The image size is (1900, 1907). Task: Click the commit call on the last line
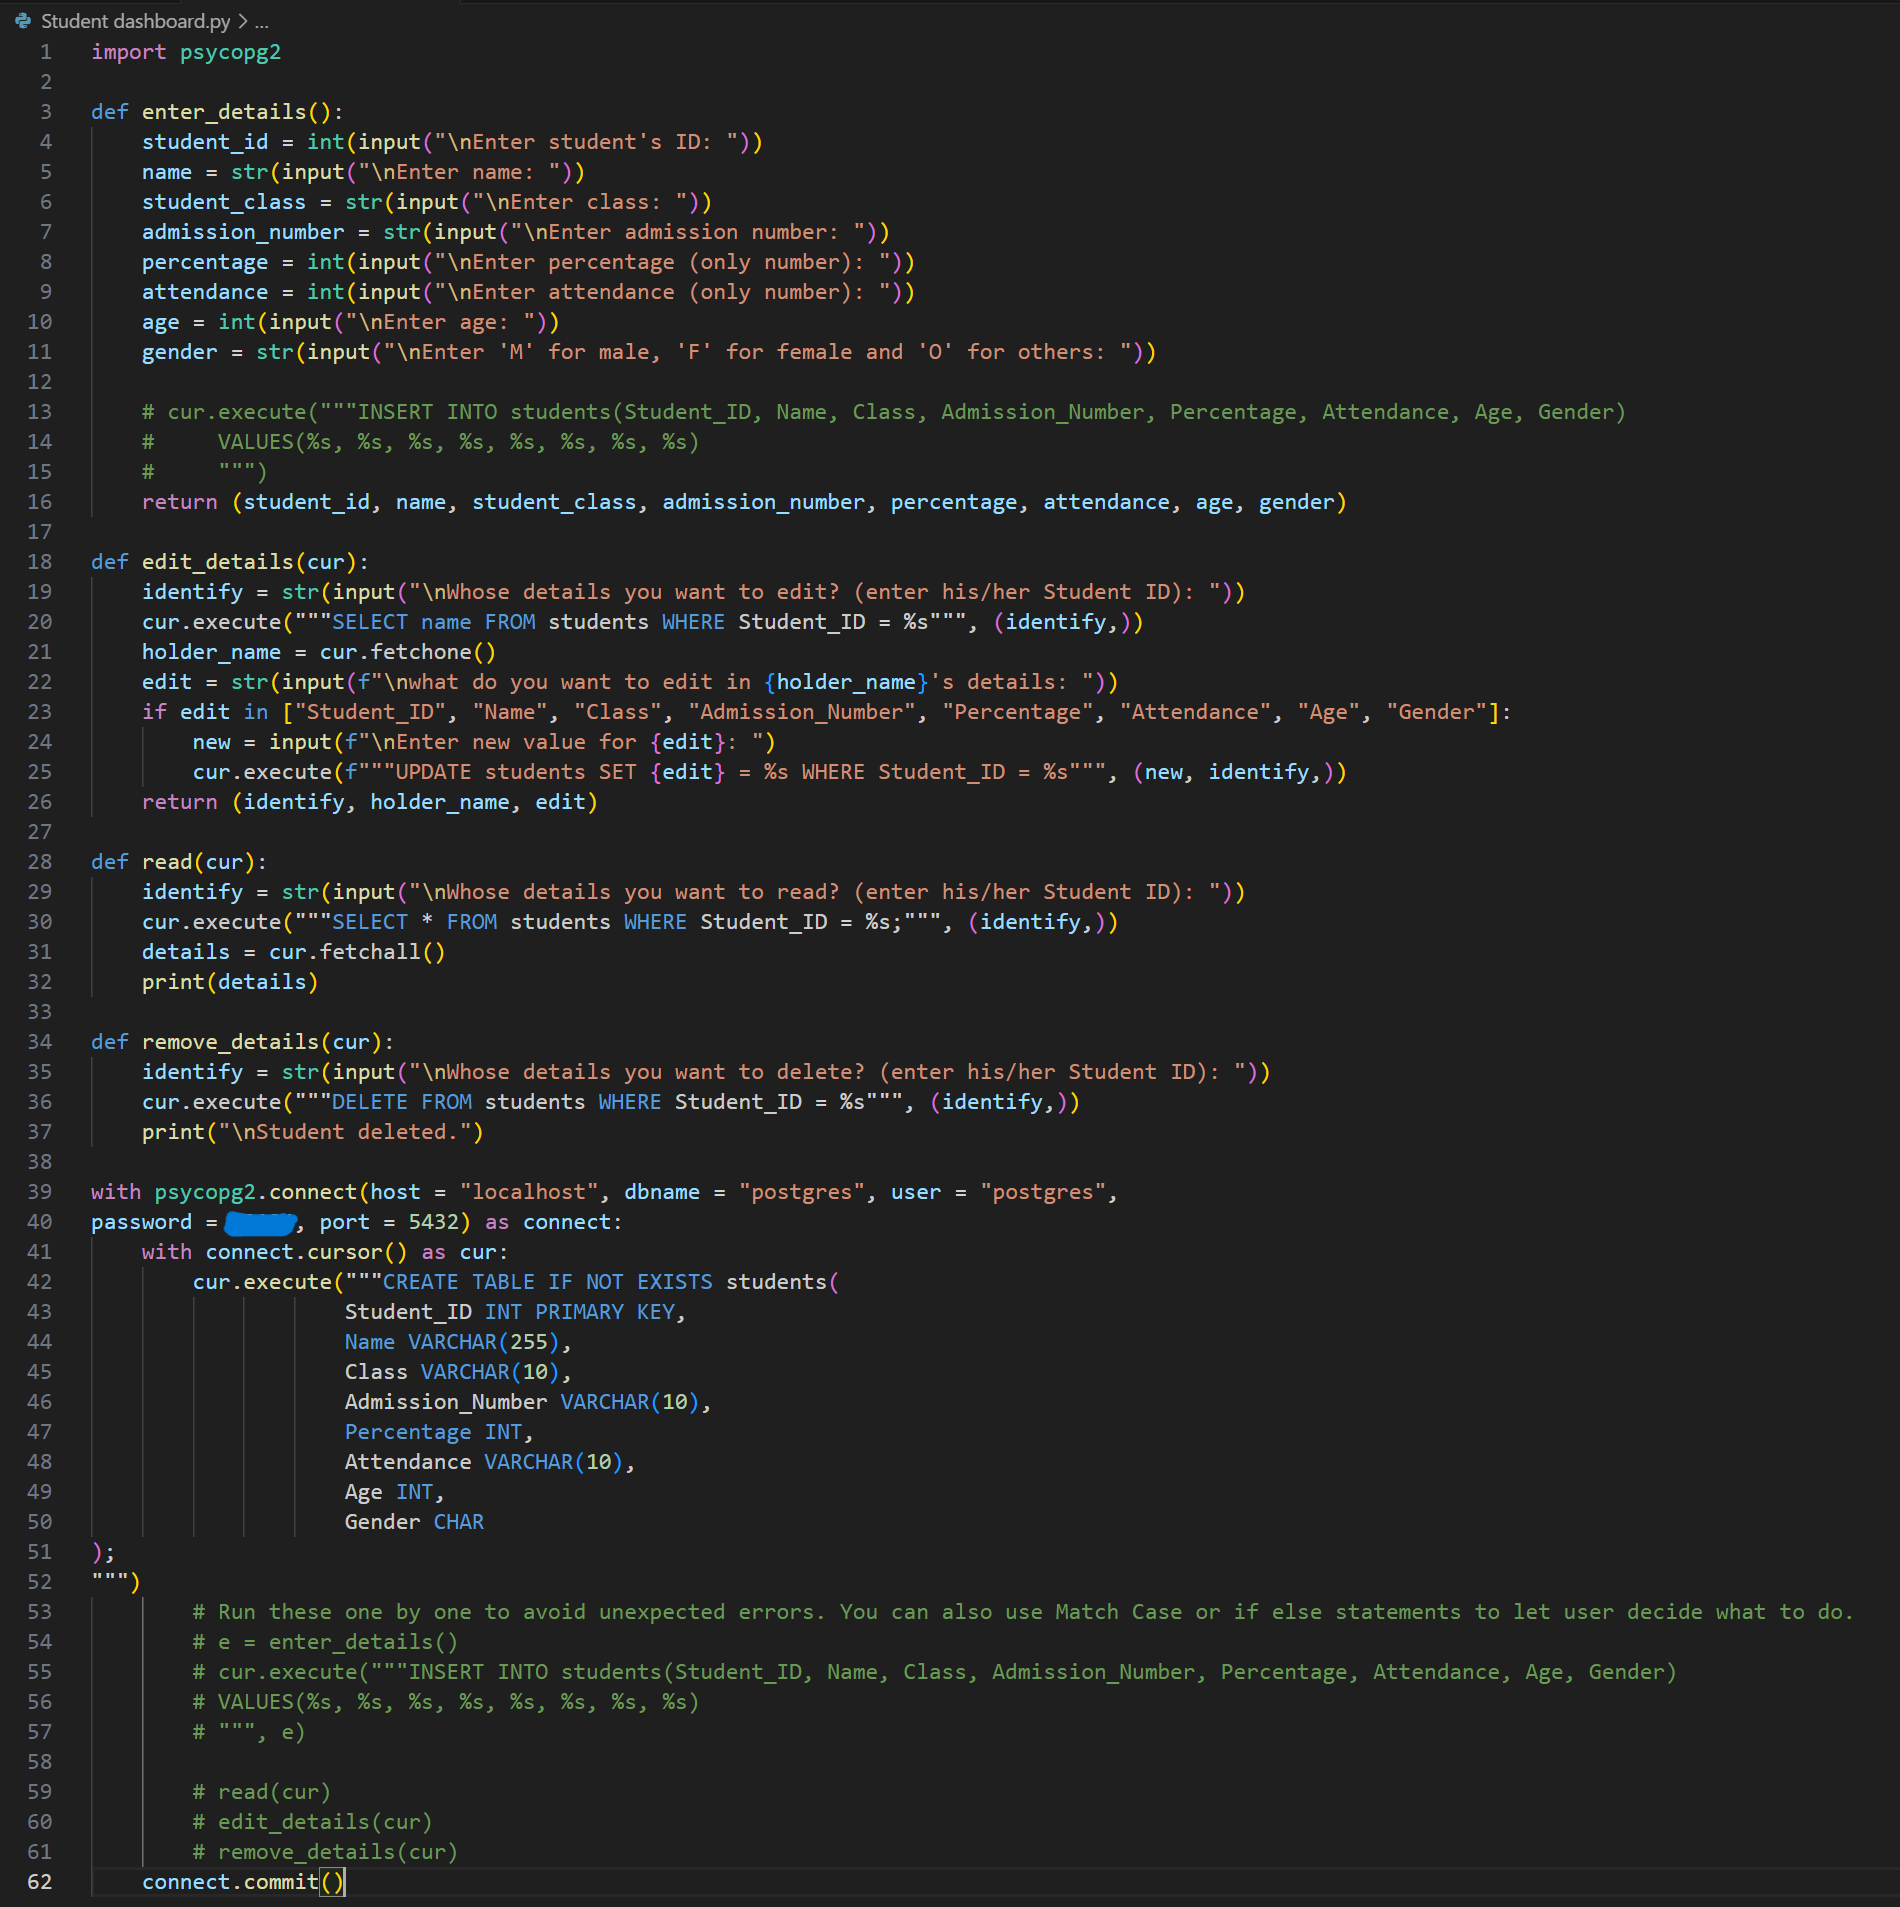(280, 1882)
